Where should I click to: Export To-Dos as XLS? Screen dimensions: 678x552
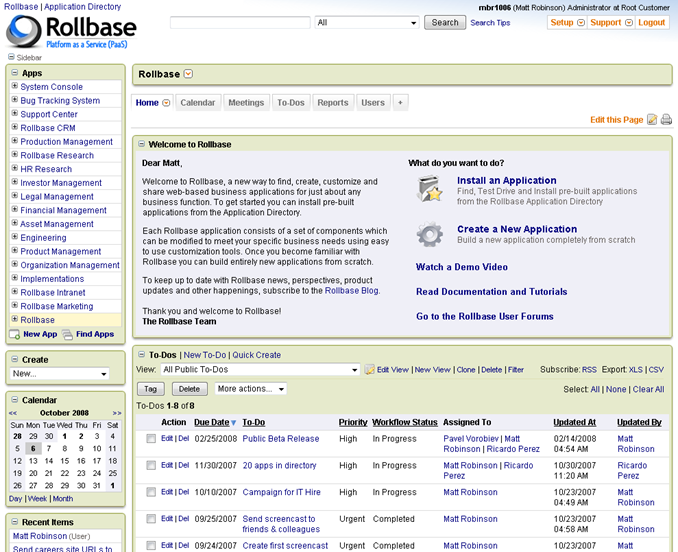tap(636, 370)
